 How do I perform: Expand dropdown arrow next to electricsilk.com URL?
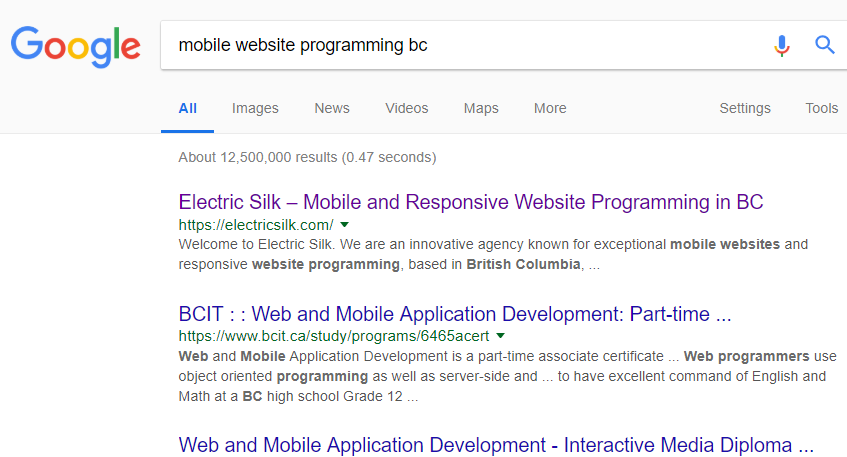(345, 225)
